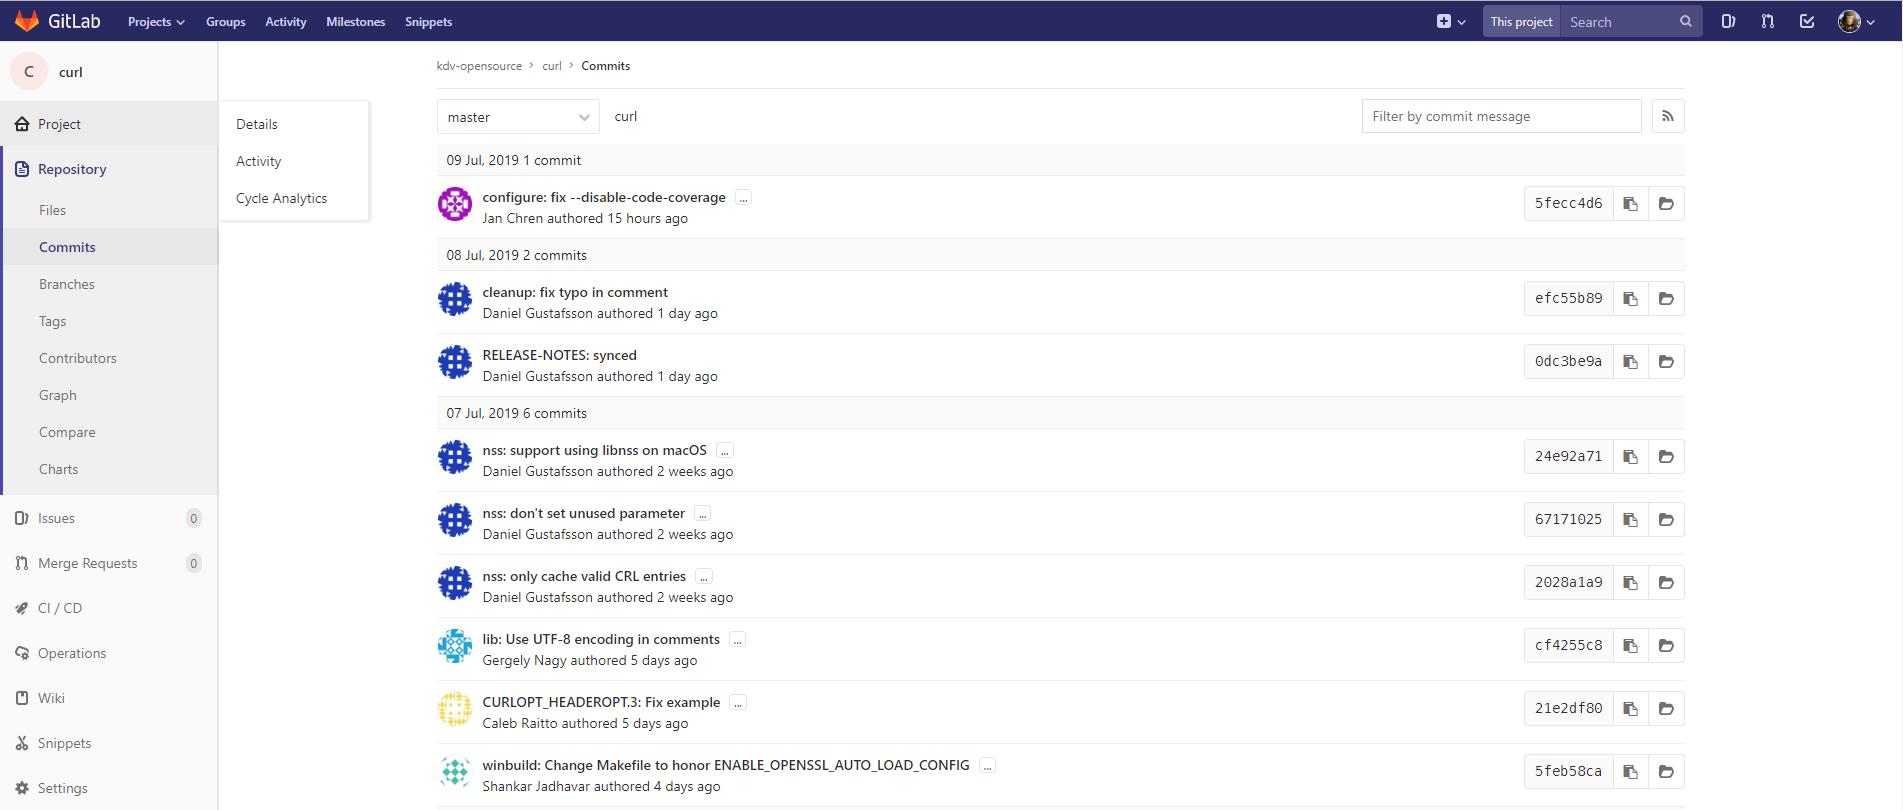Screen dimensions: 1903x810
Task: Click the commits RSS feed icon
Action: pyautogui.click(x=1667, y=116)
